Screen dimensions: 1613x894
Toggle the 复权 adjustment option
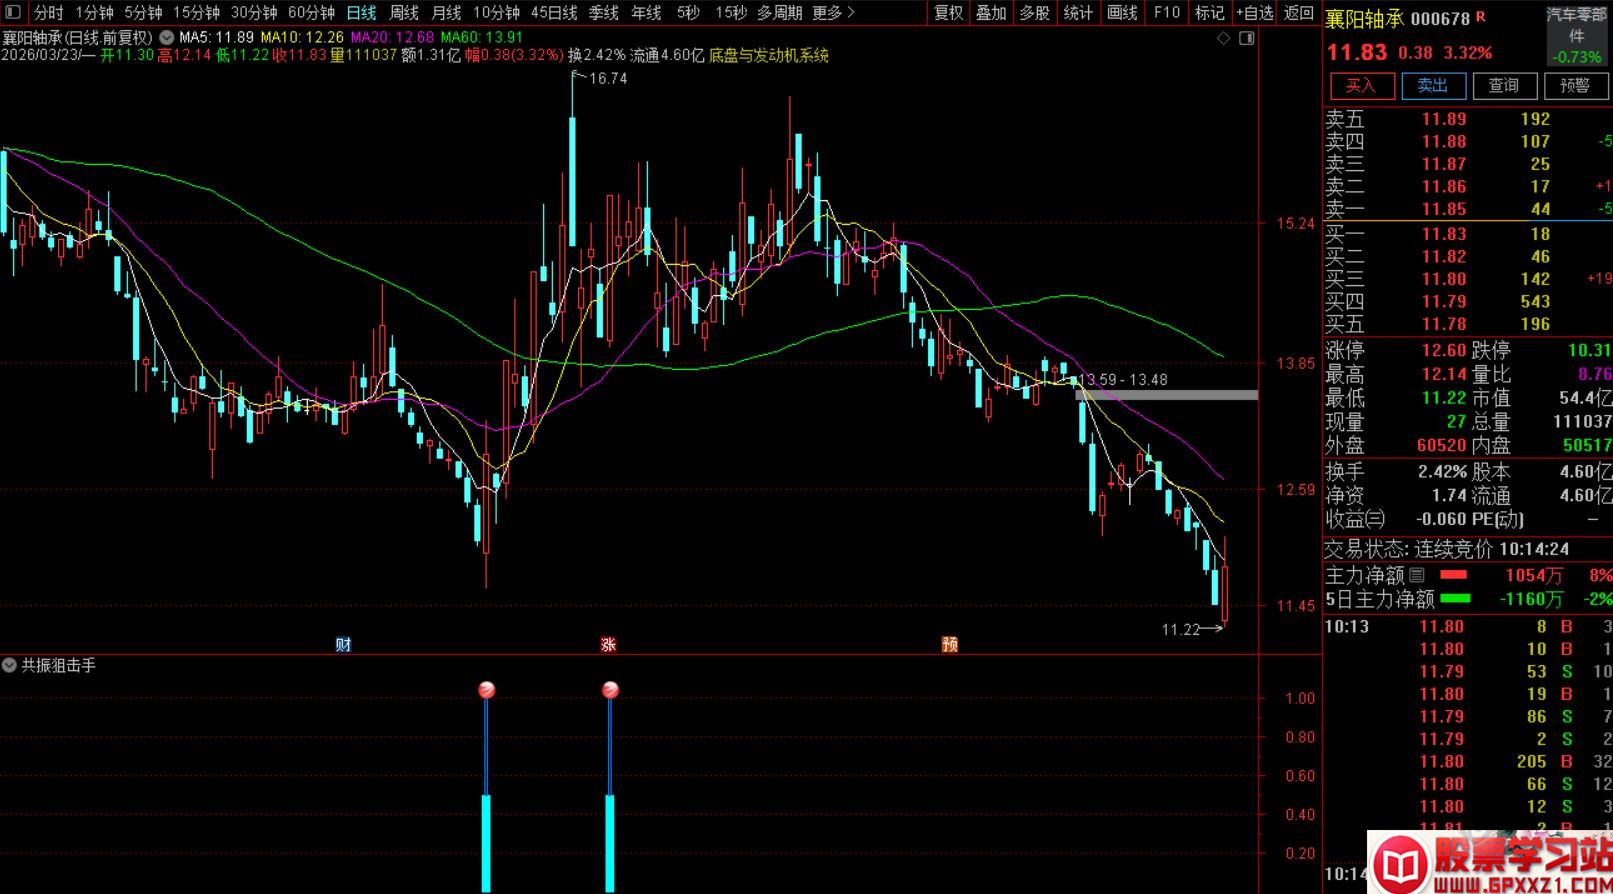click(948, 12)
